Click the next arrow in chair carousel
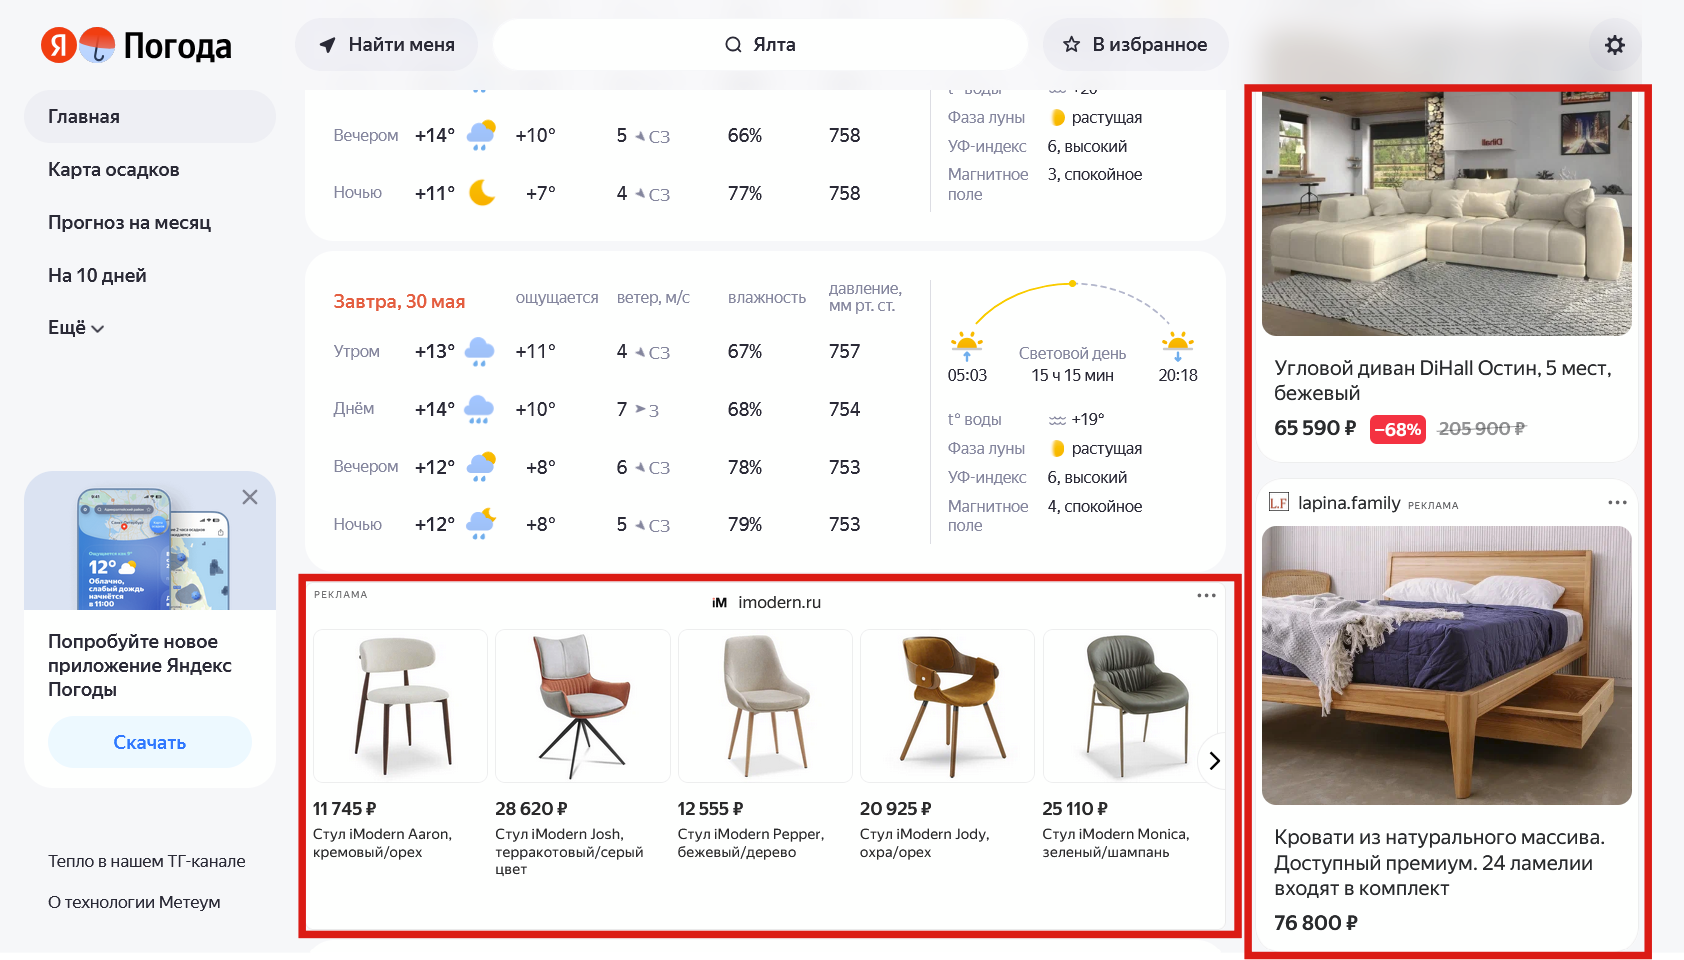This screenshot has height=960, width=1684. (x=1214, y=761)
